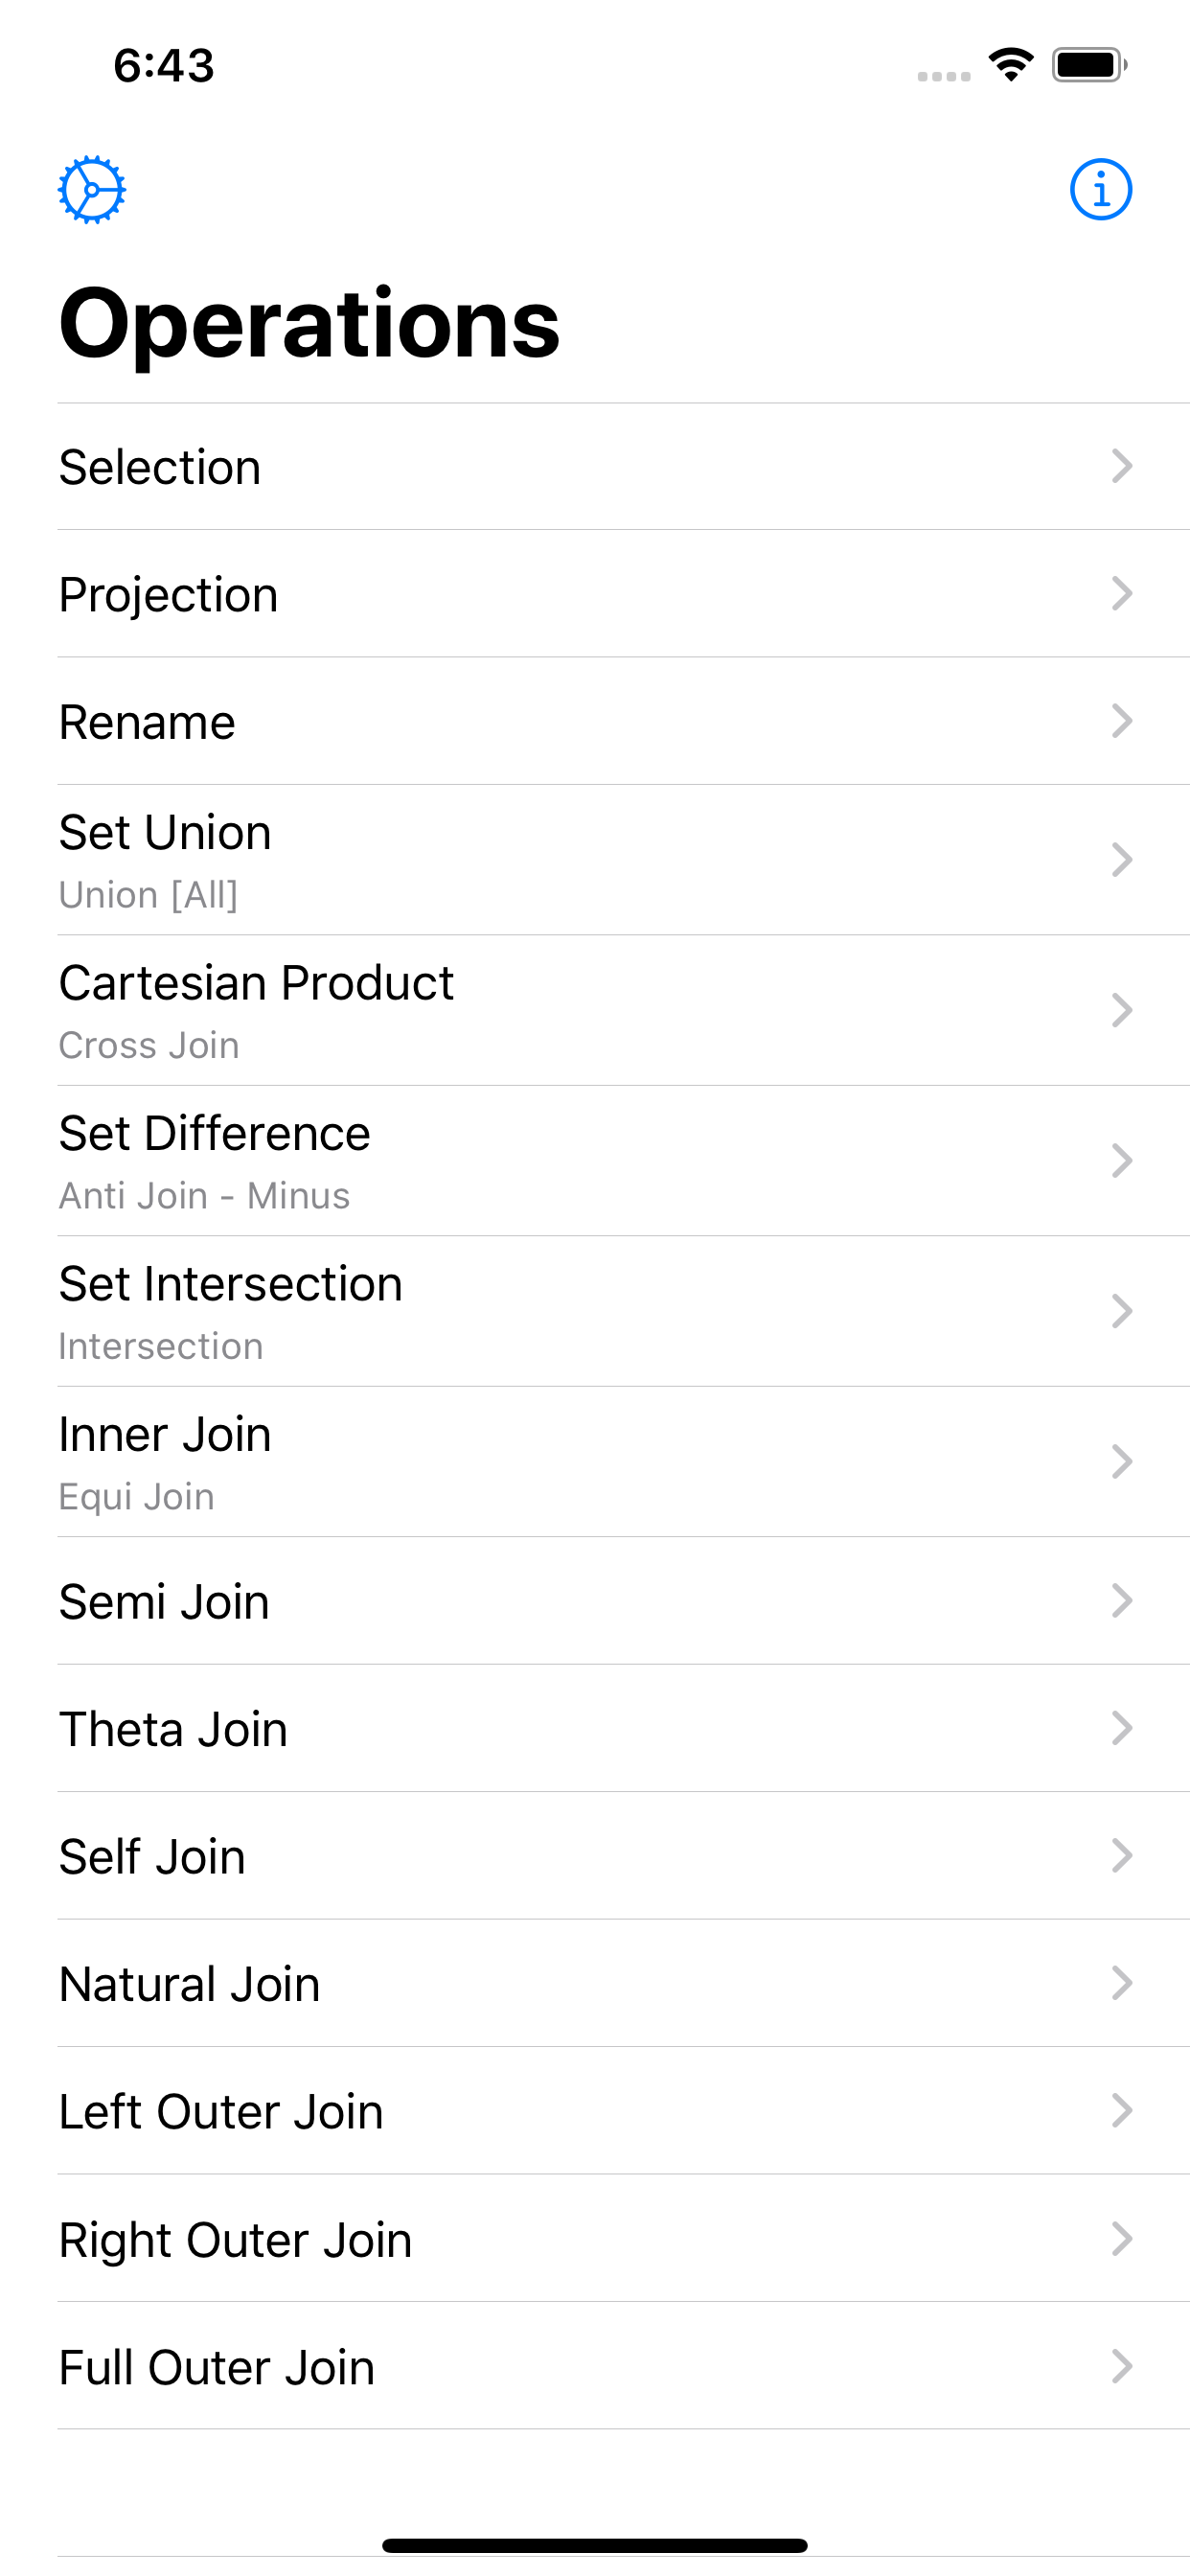Tap the info circle icon

[1100, 189]
